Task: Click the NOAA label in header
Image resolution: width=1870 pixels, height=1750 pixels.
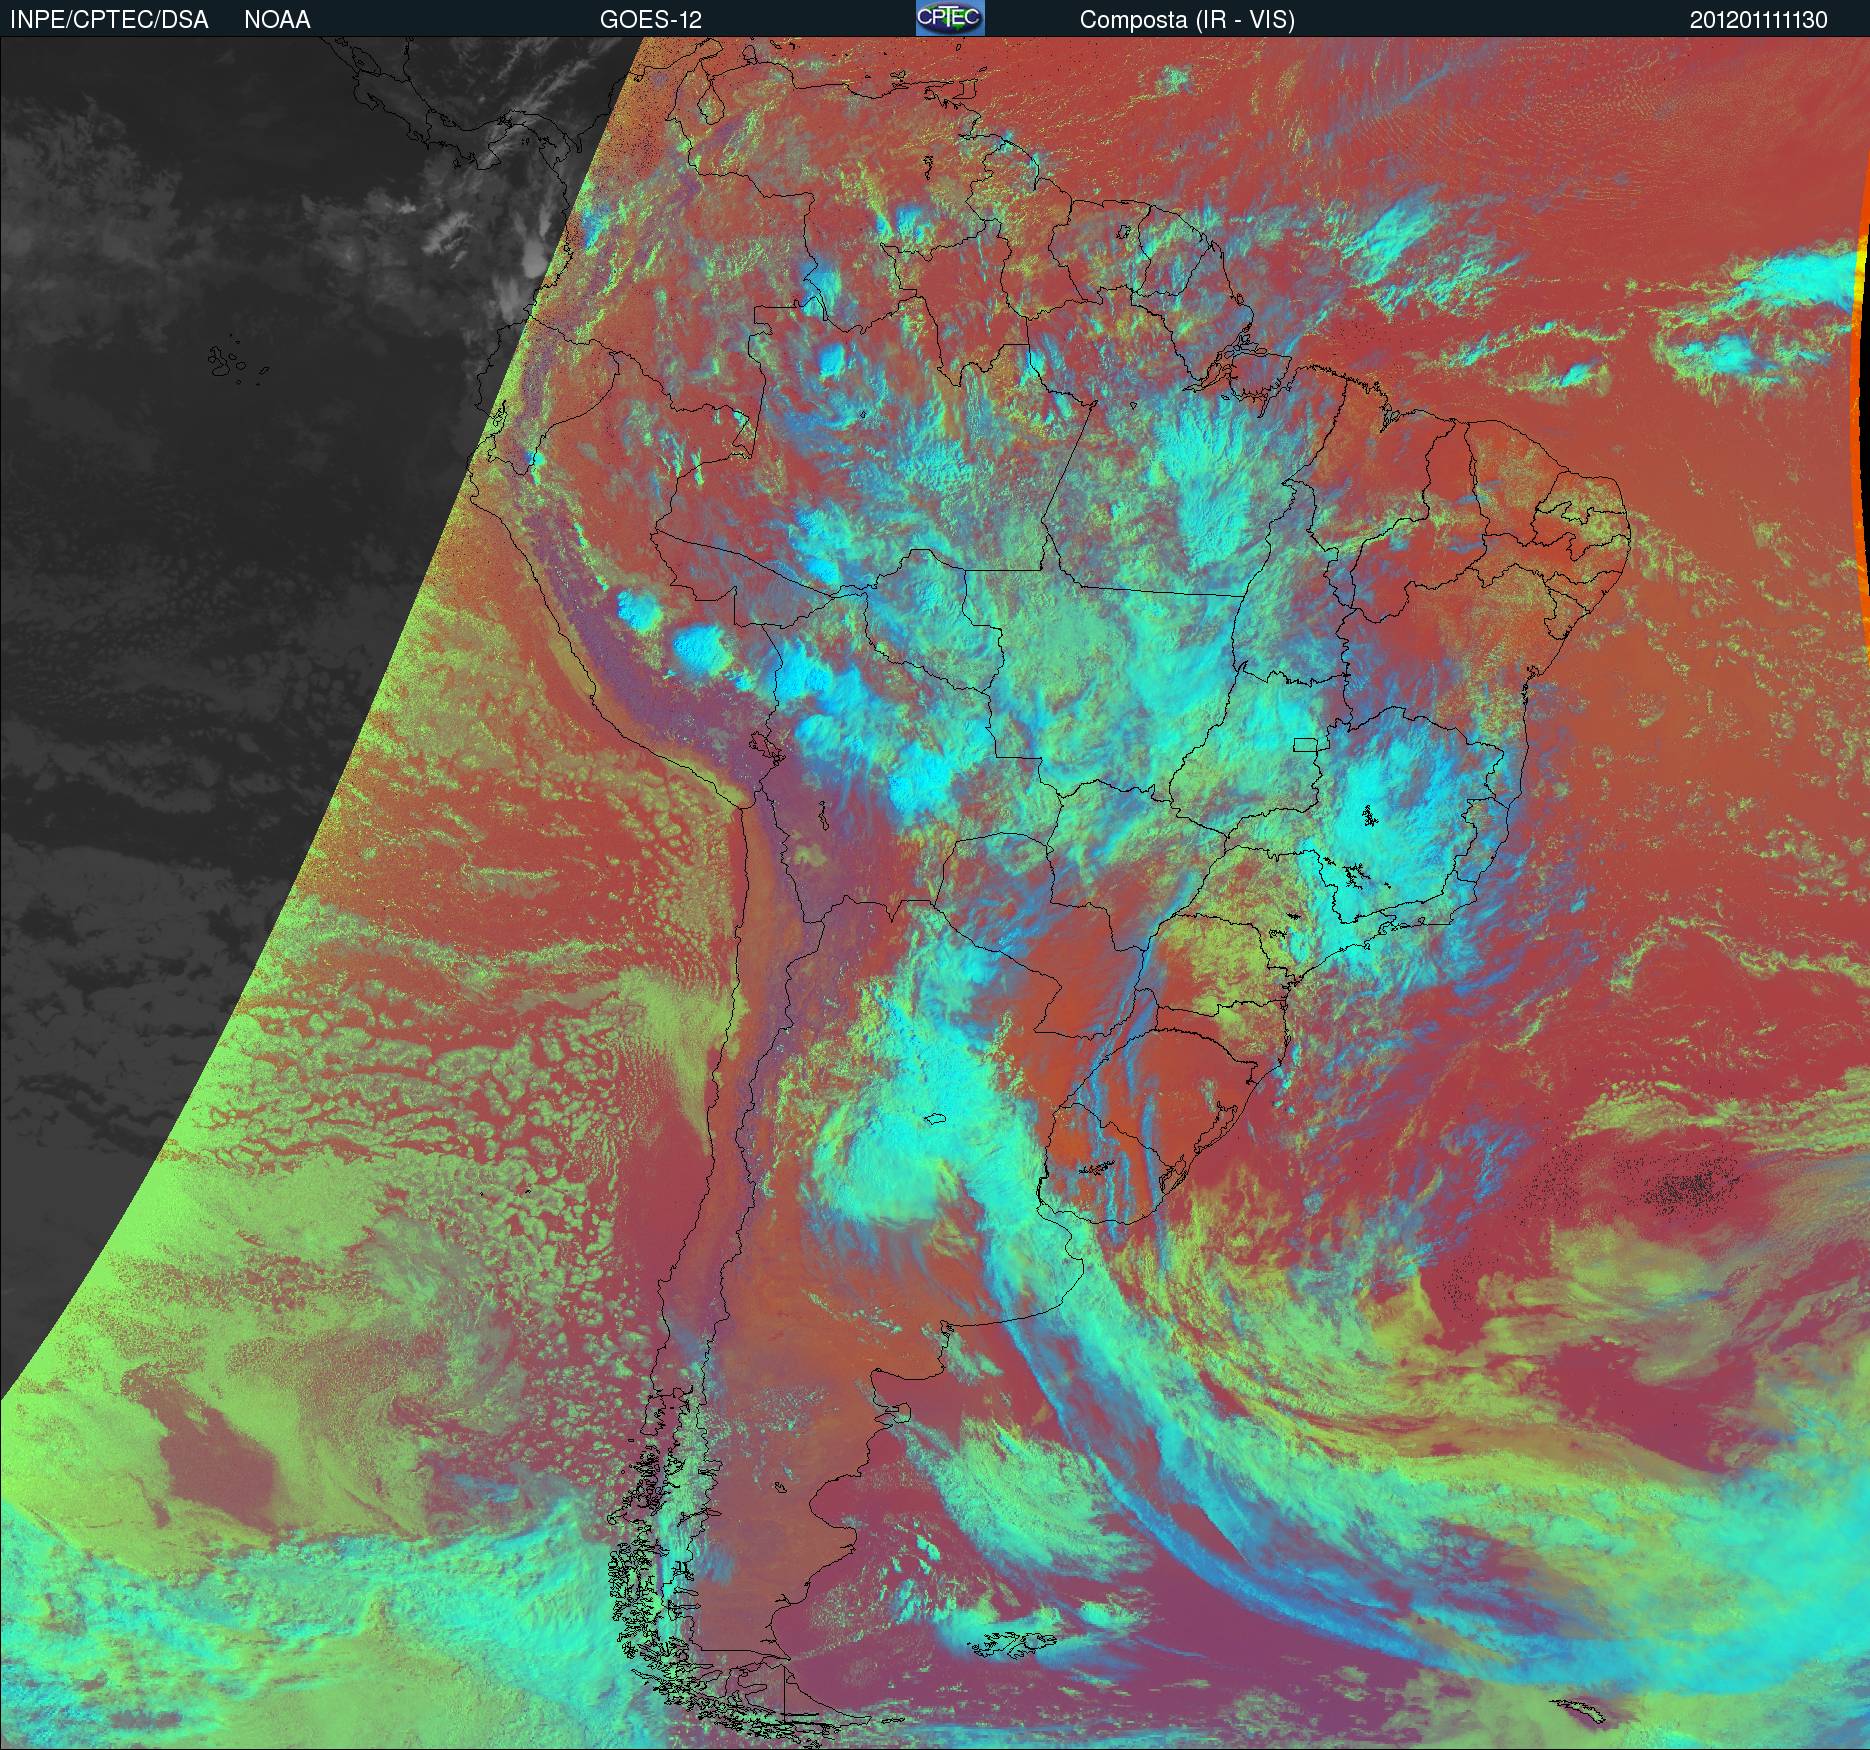Action: coord(277,20)
